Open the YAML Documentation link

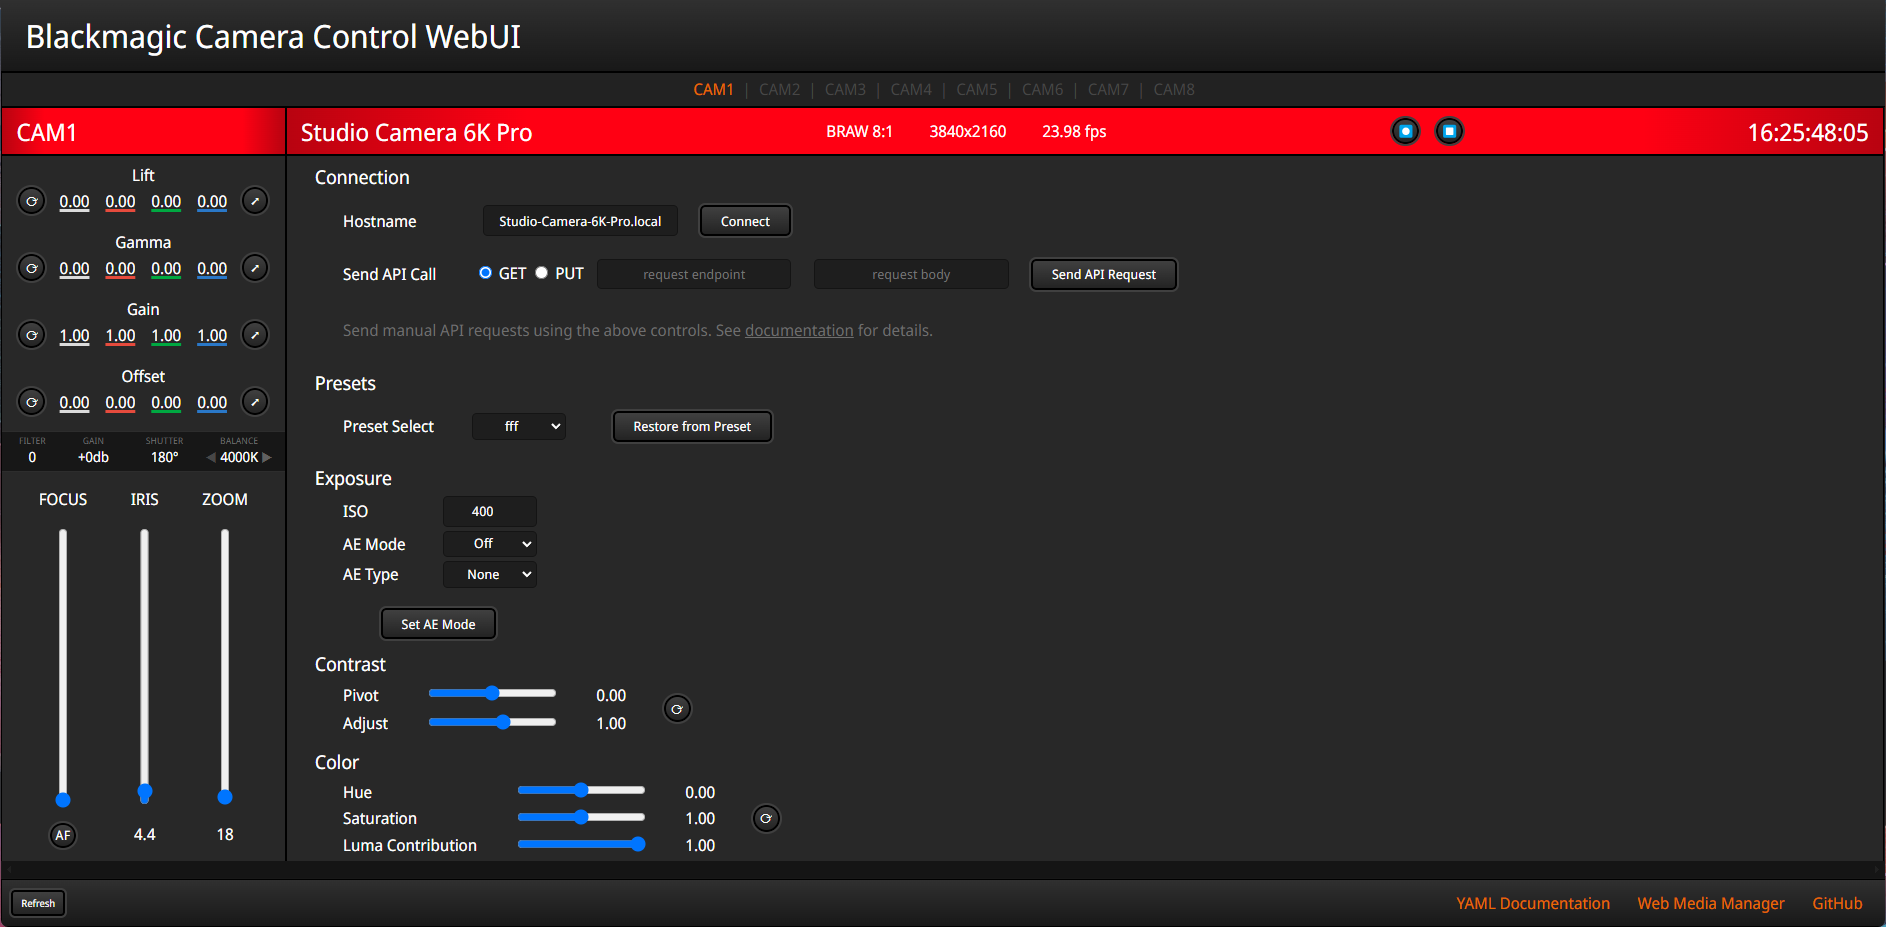coord(1533,903)
